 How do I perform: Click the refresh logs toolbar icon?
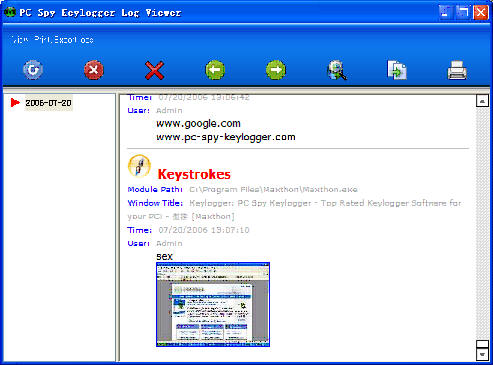33,70
